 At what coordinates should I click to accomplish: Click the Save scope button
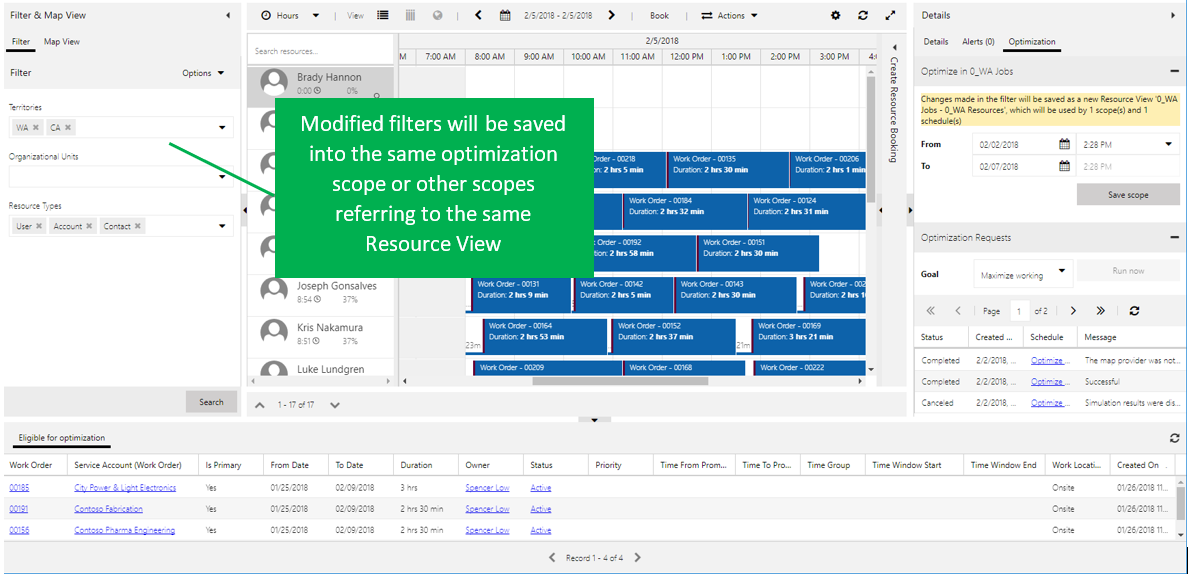[1128, 195]
